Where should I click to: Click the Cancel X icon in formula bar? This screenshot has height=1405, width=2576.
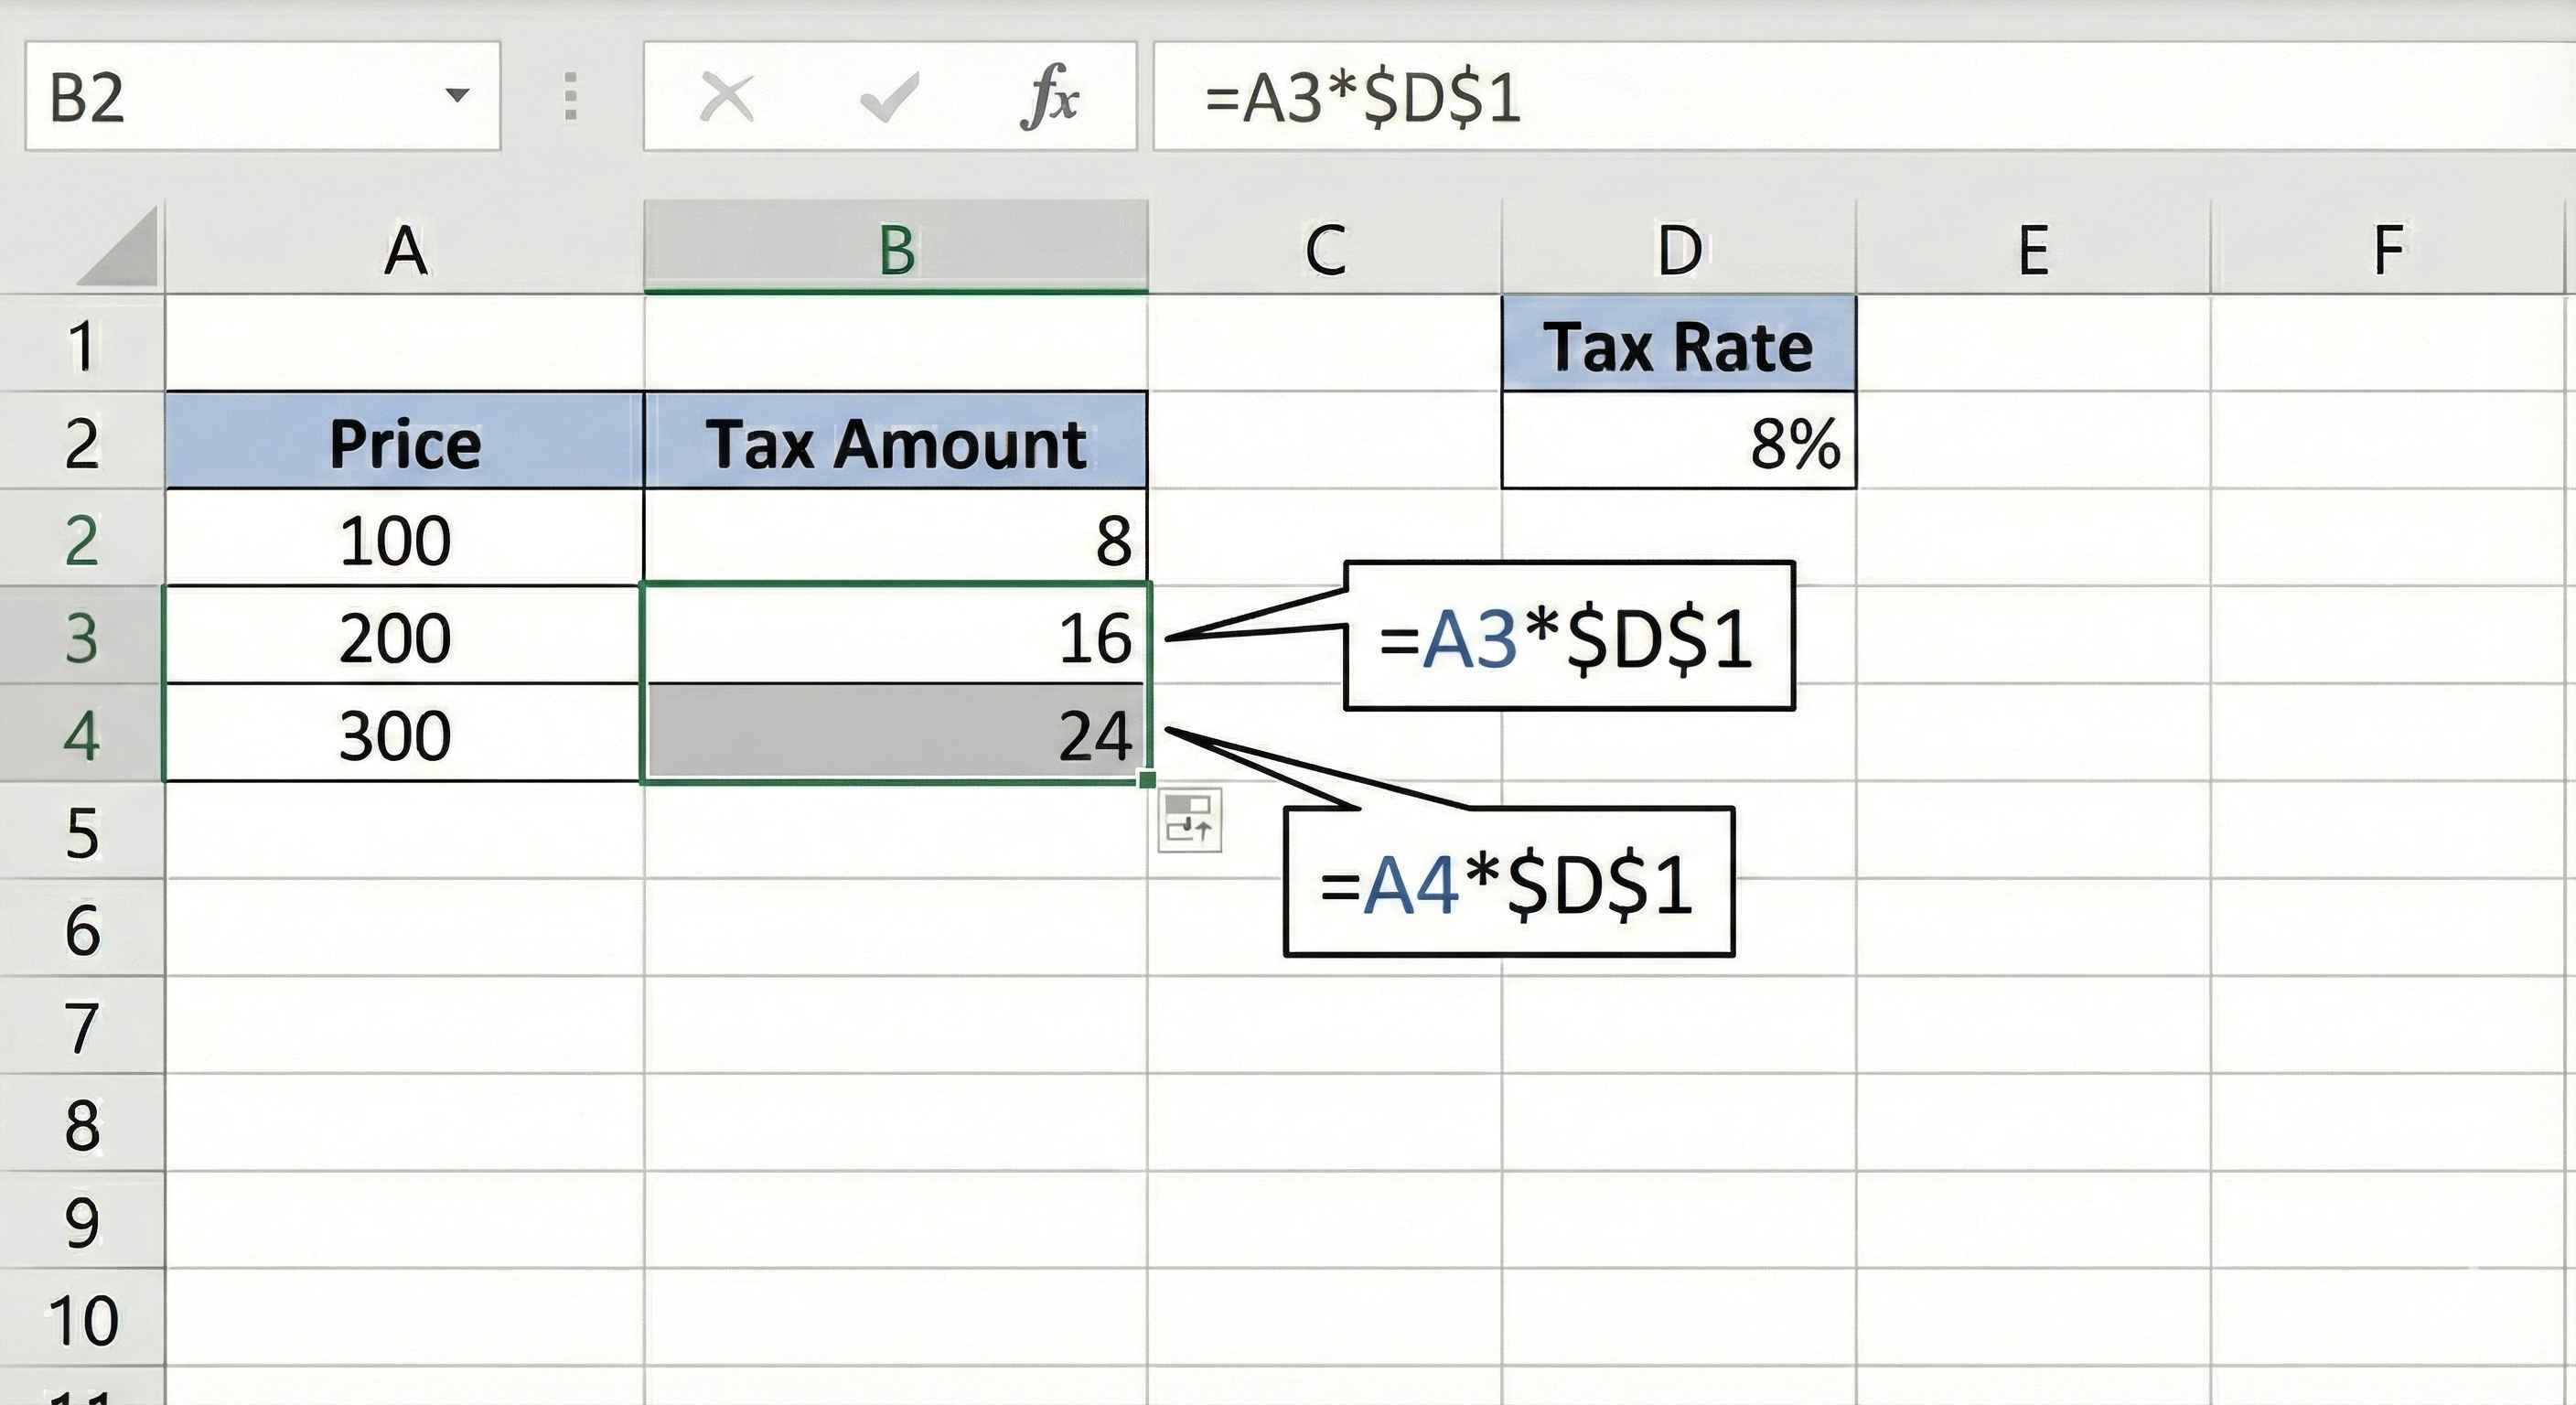(726, 98)
